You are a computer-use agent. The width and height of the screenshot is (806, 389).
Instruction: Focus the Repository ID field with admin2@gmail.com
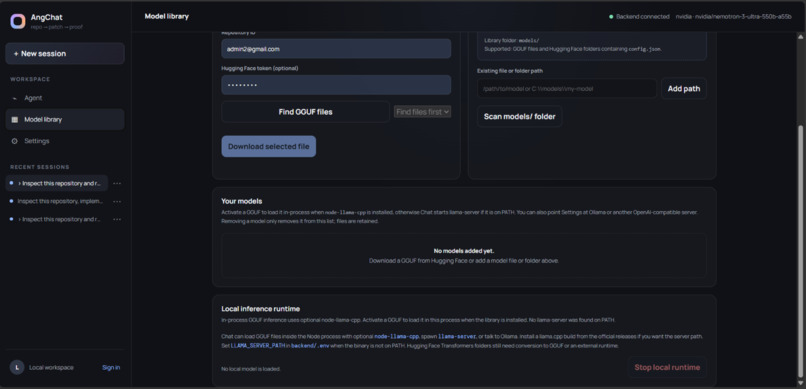(x=336, y=49)
